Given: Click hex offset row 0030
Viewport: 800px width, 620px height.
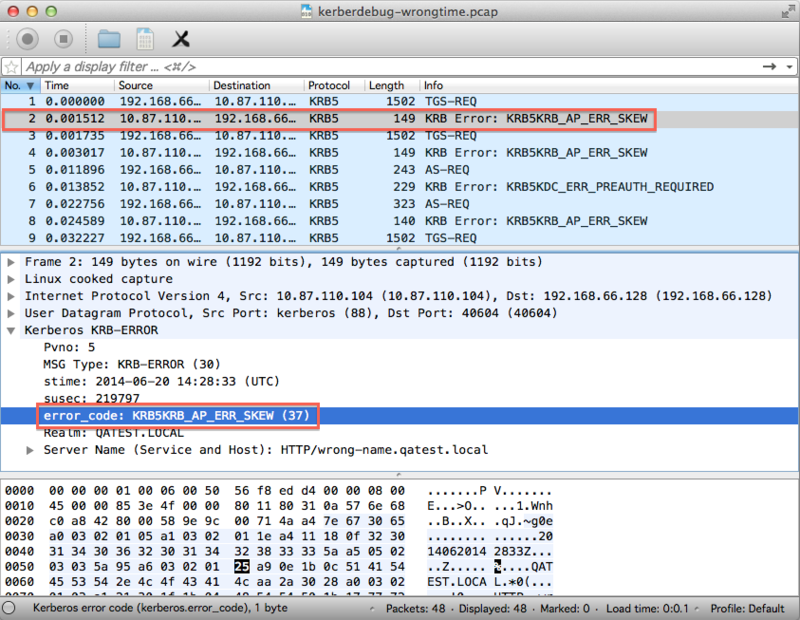Looking at the screenshot, I should click(19, 536).
